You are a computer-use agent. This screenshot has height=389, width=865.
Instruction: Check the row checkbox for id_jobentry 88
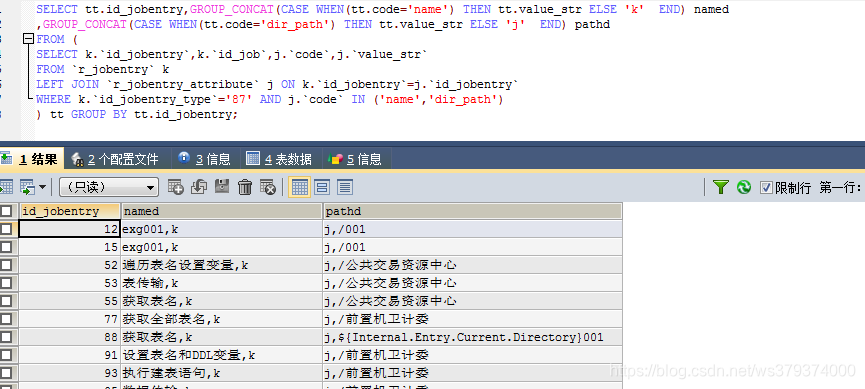point(6,337)
